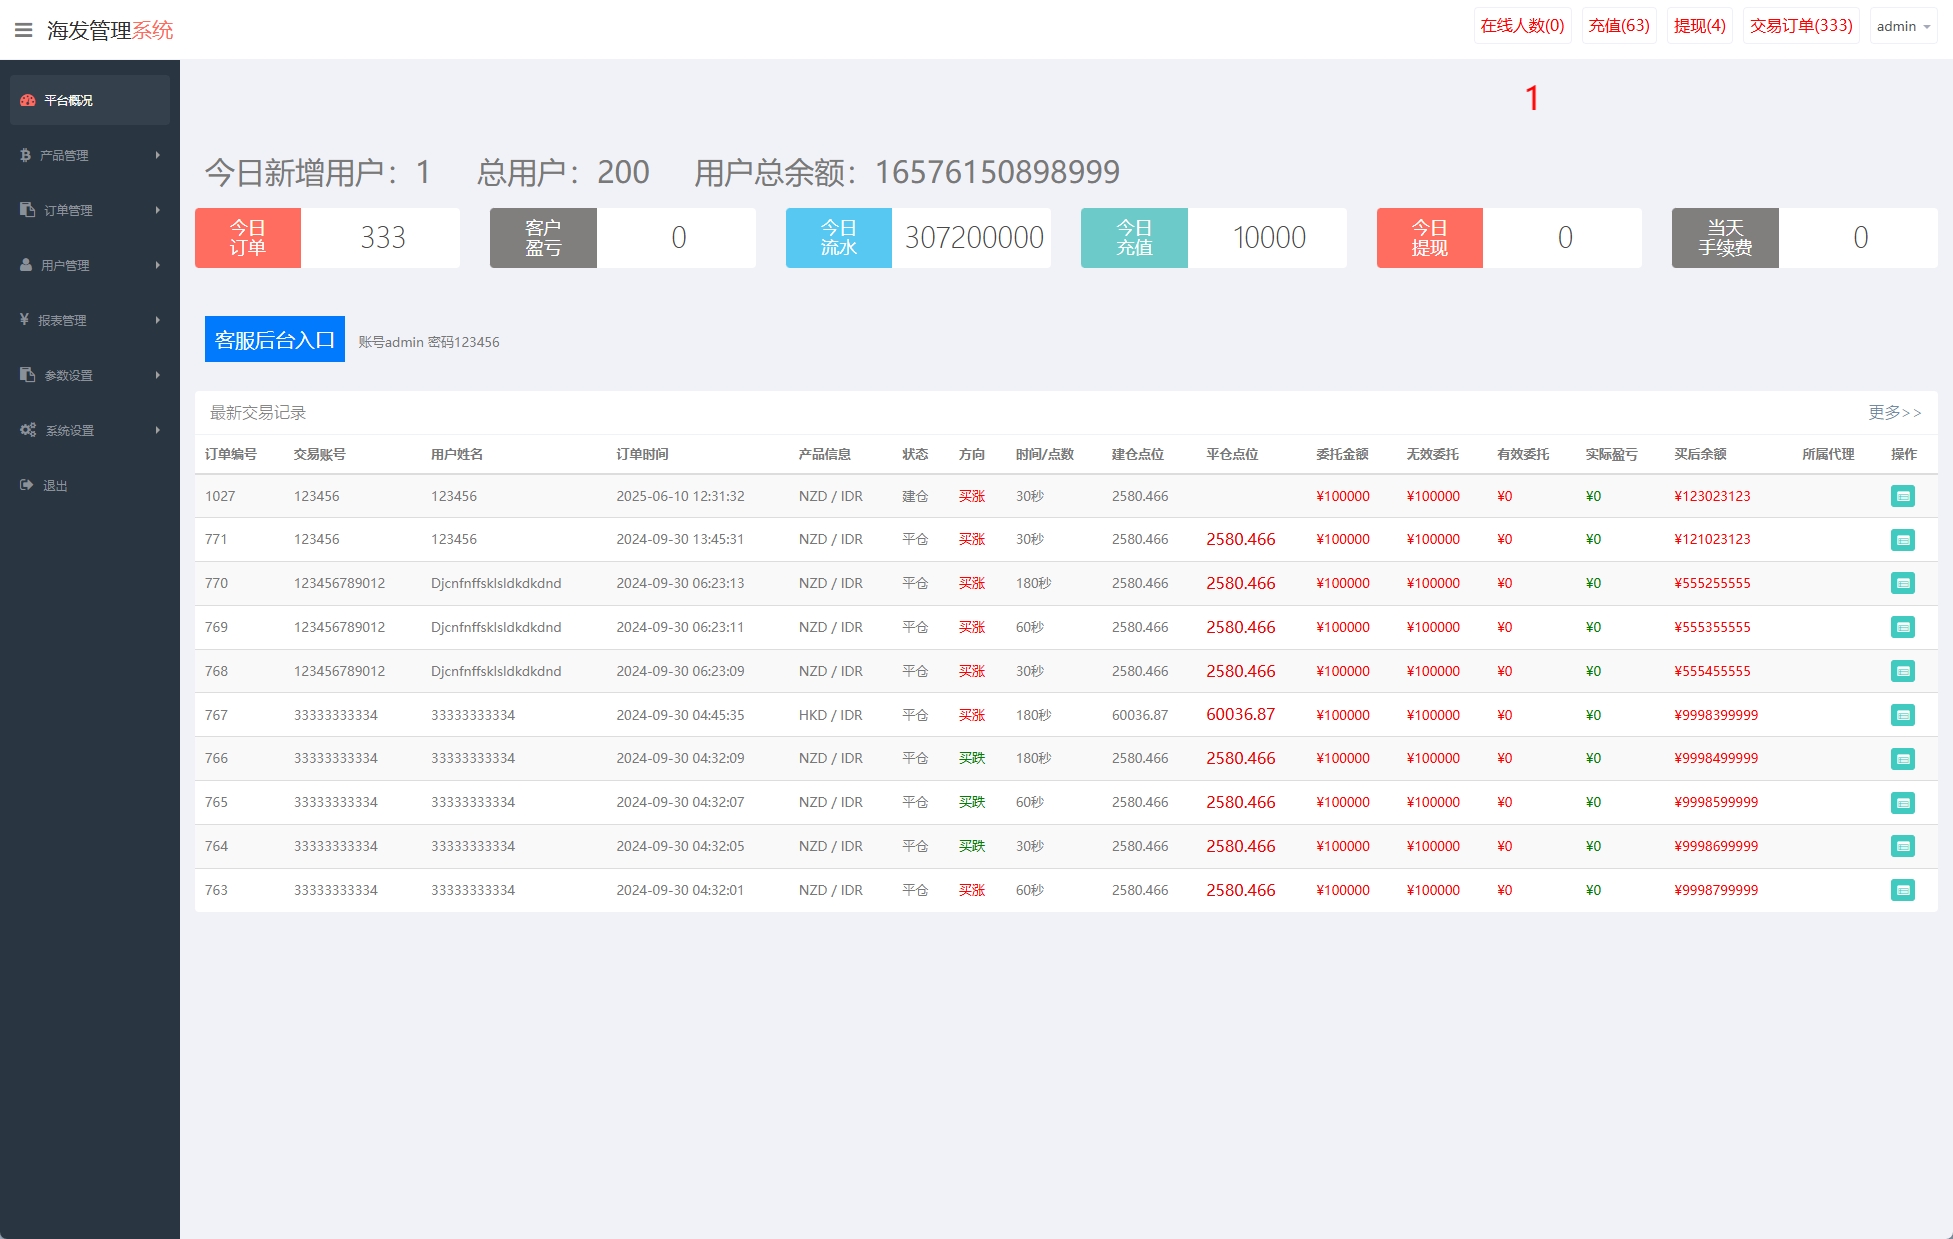Click the dashboard icon beside 平台概况
The height and width of the screenshot is (1239, 1953).
tap(28, 100)
